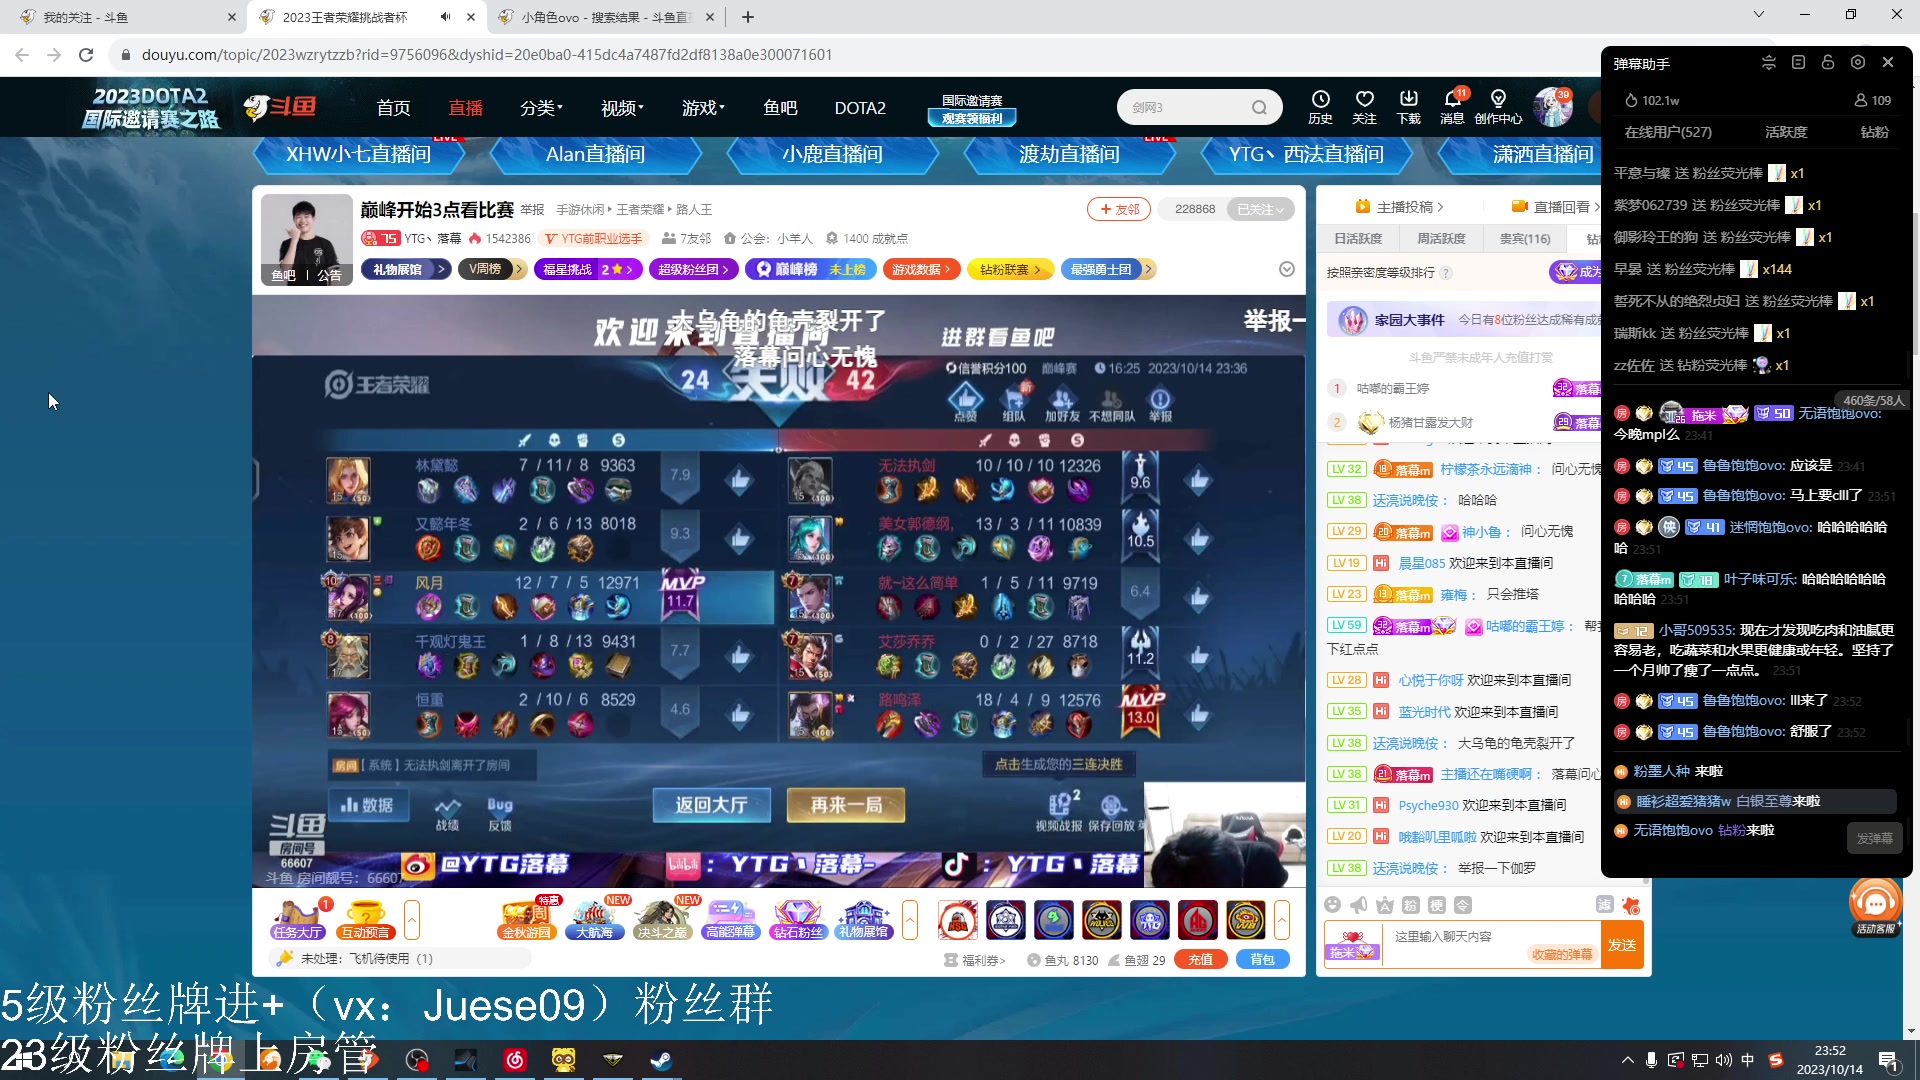Viewport: 1920px width, 1080px height.
Task: Open the 钻石粉丝 diamond fans icon
Action: [x=797, y=918]
